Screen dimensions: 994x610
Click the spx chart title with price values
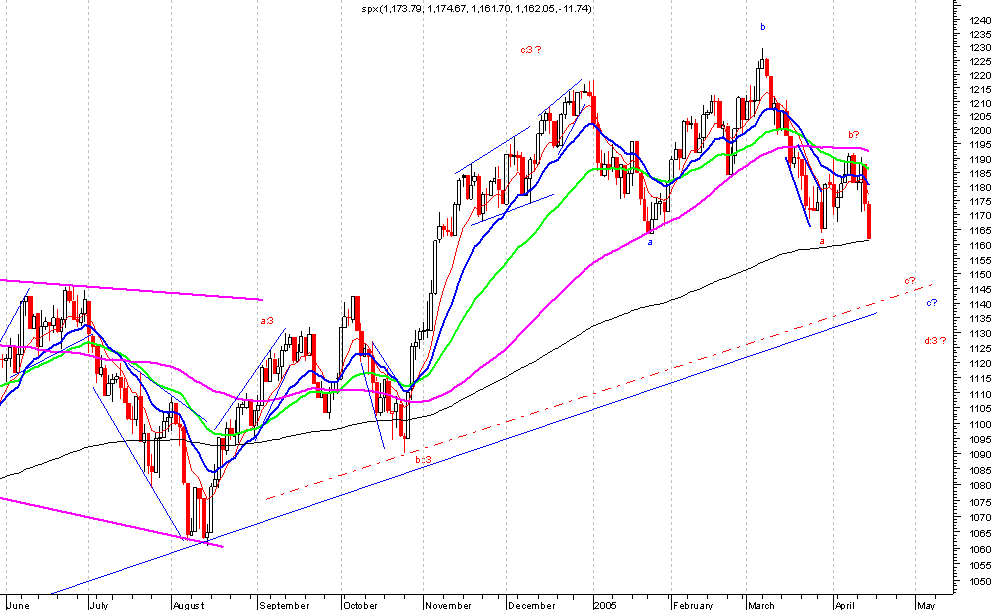coord(476,9)
